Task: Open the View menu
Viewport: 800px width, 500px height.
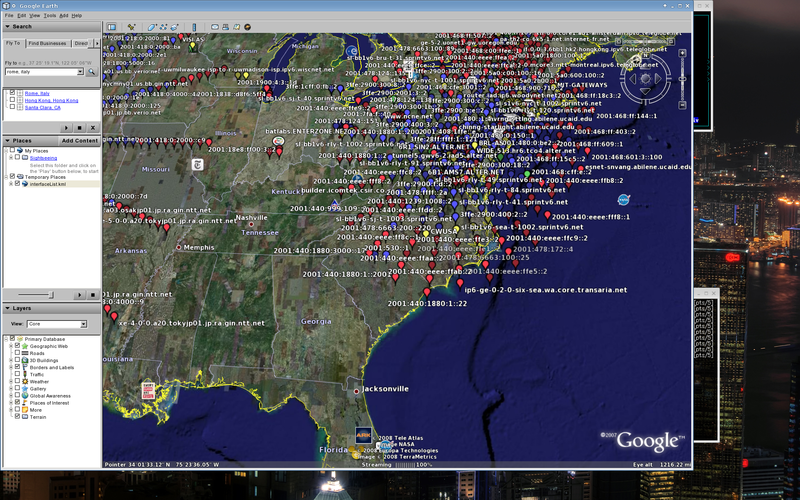Action: (x=35, y=16)
